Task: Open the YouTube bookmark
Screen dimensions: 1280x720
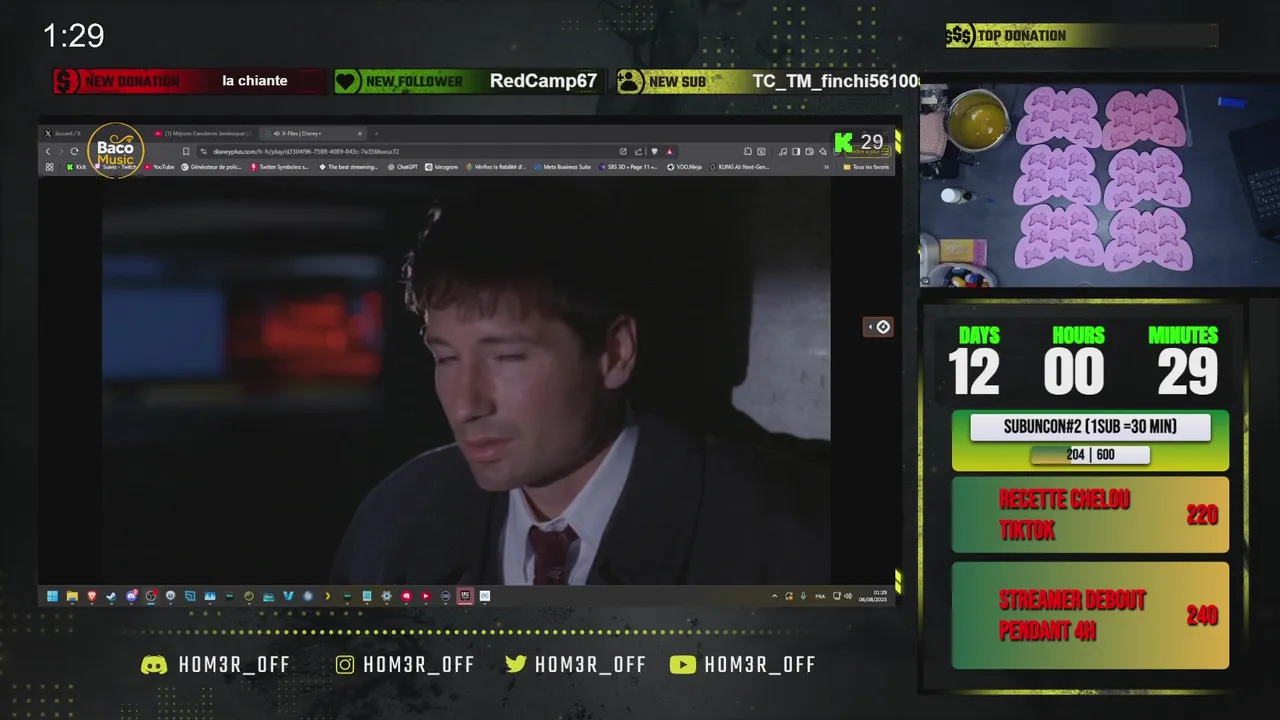Action: click(x=159, y=167)
